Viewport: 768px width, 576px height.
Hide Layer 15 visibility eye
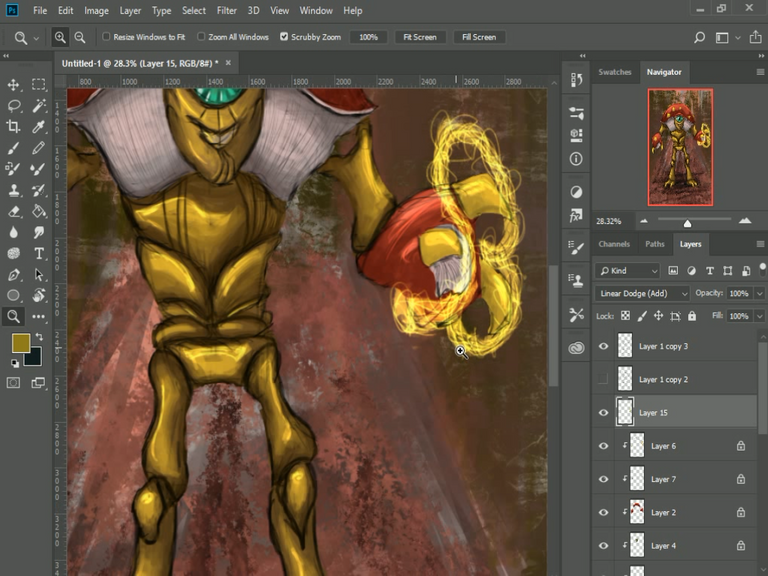(x=603, y=412)
